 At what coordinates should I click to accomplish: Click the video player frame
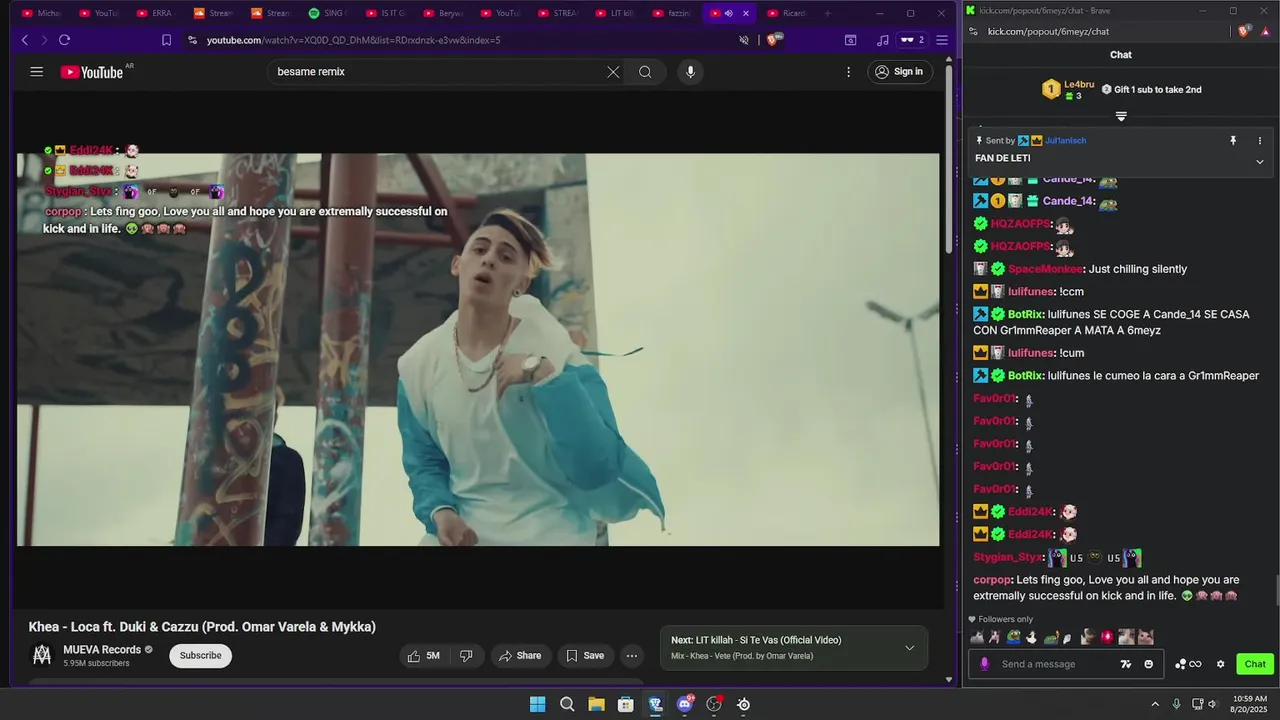pyautogui.click(x=478, y=349)
